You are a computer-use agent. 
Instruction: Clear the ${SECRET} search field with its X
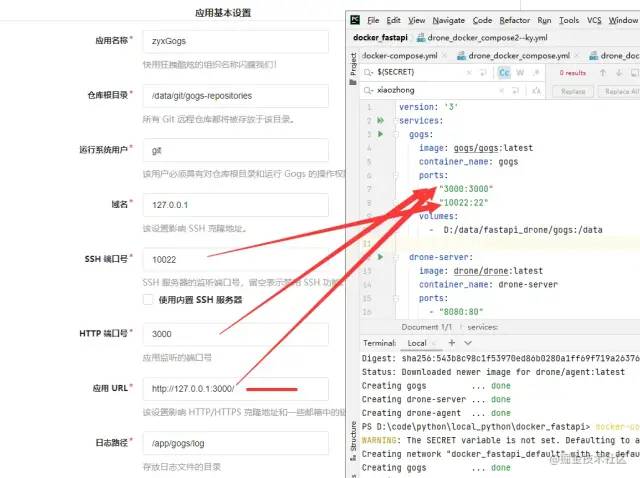(469, 73)
